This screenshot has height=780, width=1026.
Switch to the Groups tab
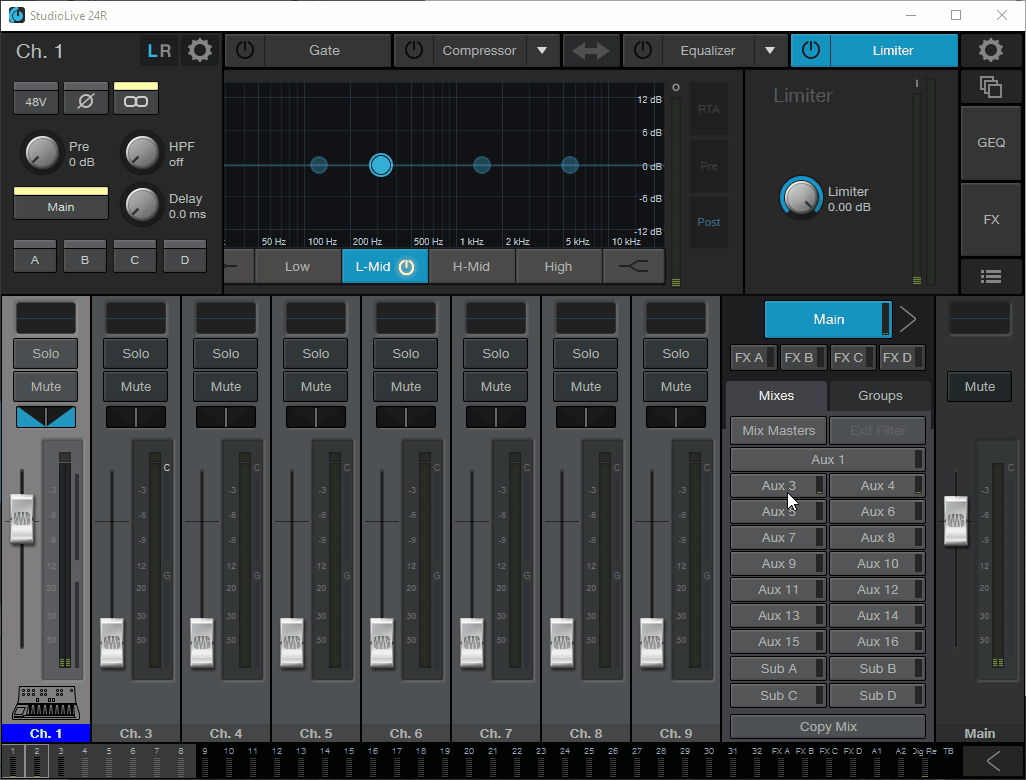coord(880,396)
